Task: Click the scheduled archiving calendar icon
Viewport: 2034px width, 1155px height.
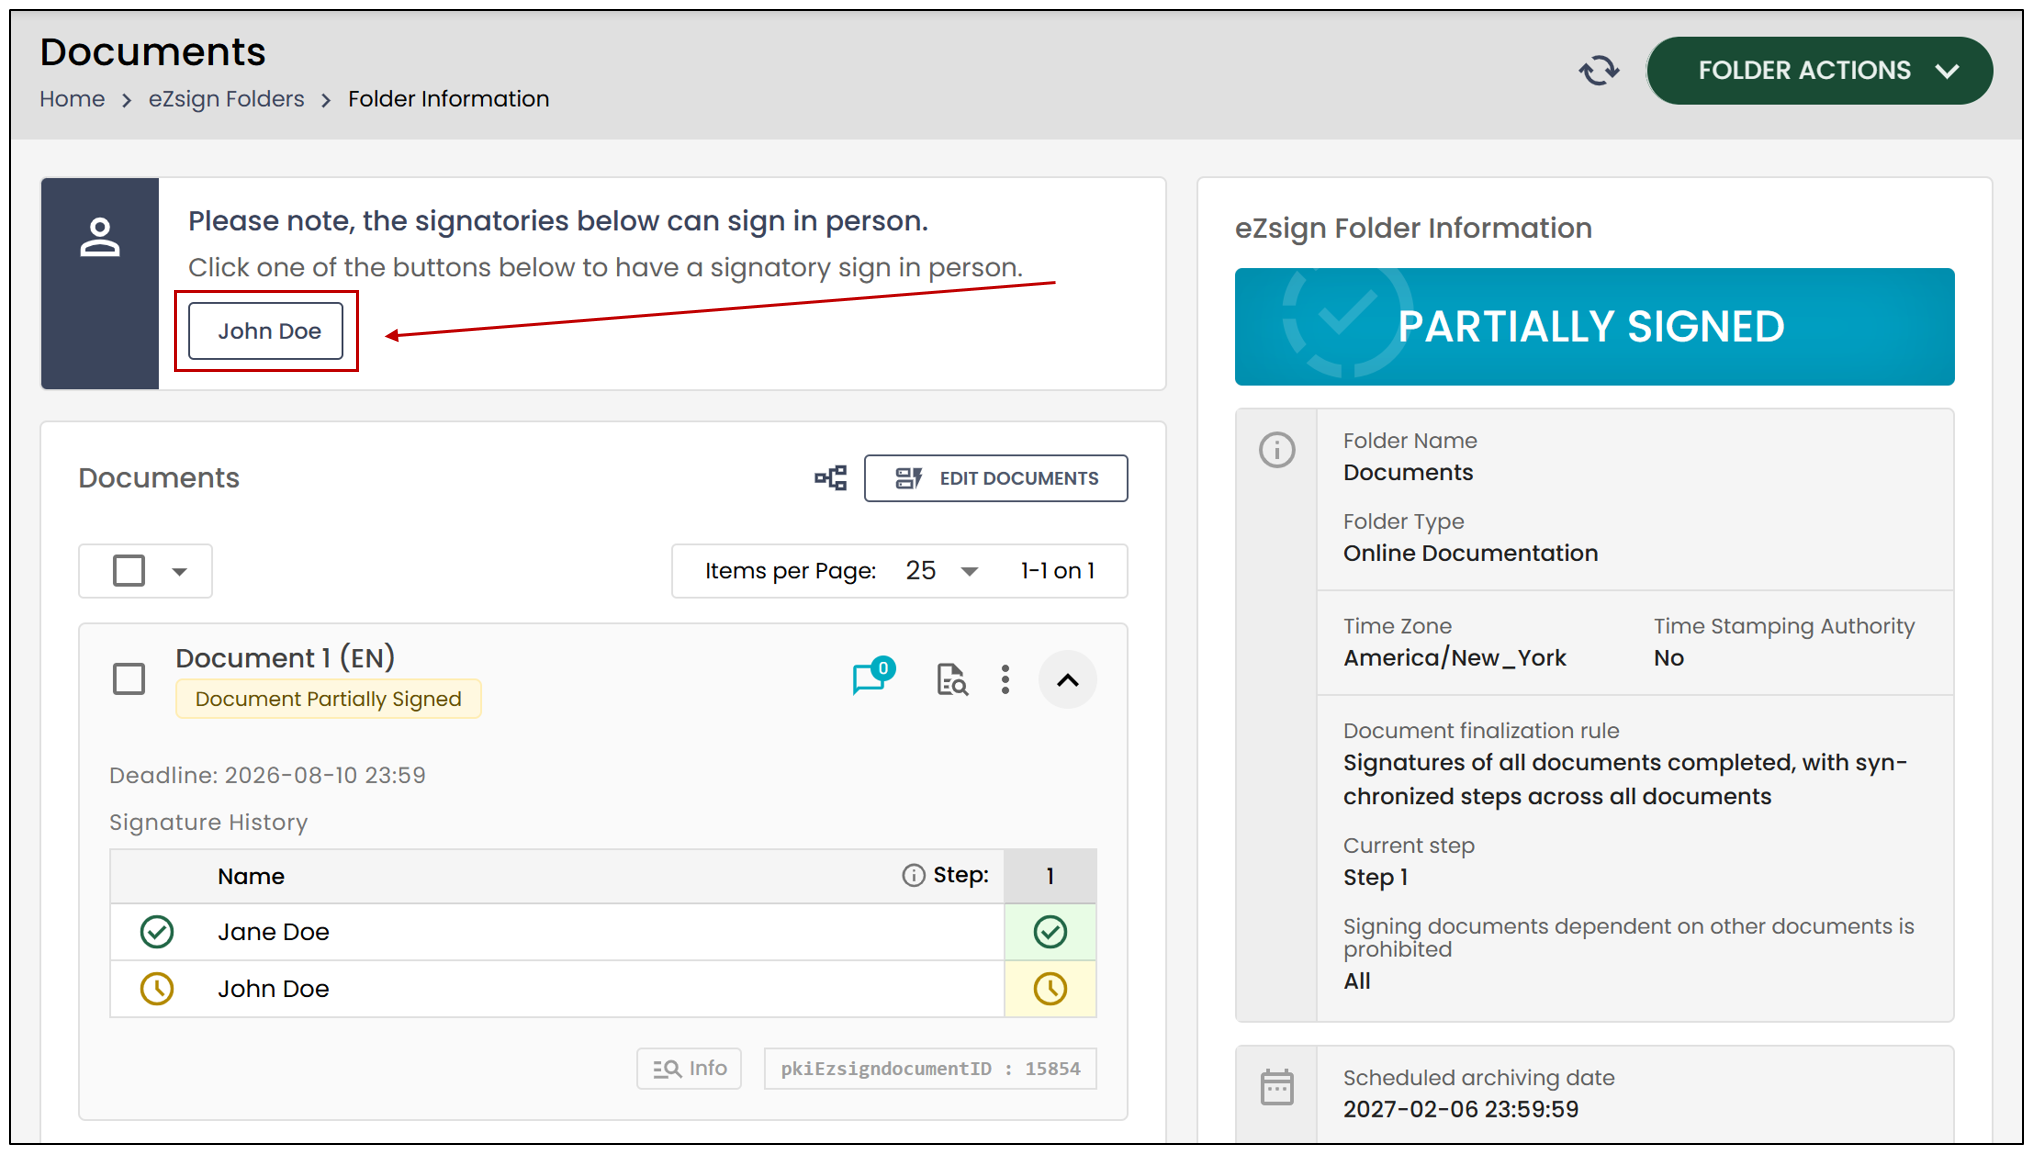Action: click(x=1277, y=1087)
